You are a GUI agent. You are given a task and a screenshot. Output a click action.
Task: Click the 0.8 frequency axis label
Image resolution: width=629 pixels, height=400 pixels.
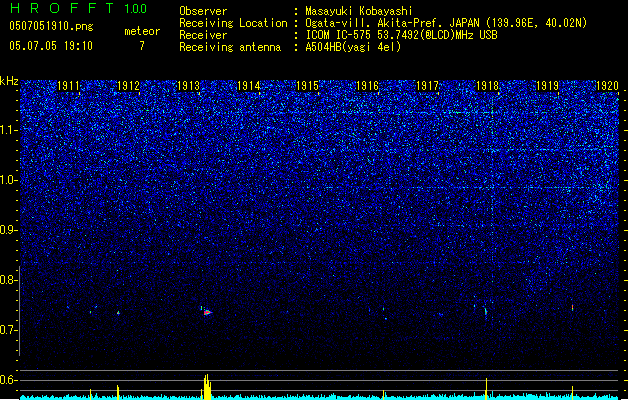(9, 280)
